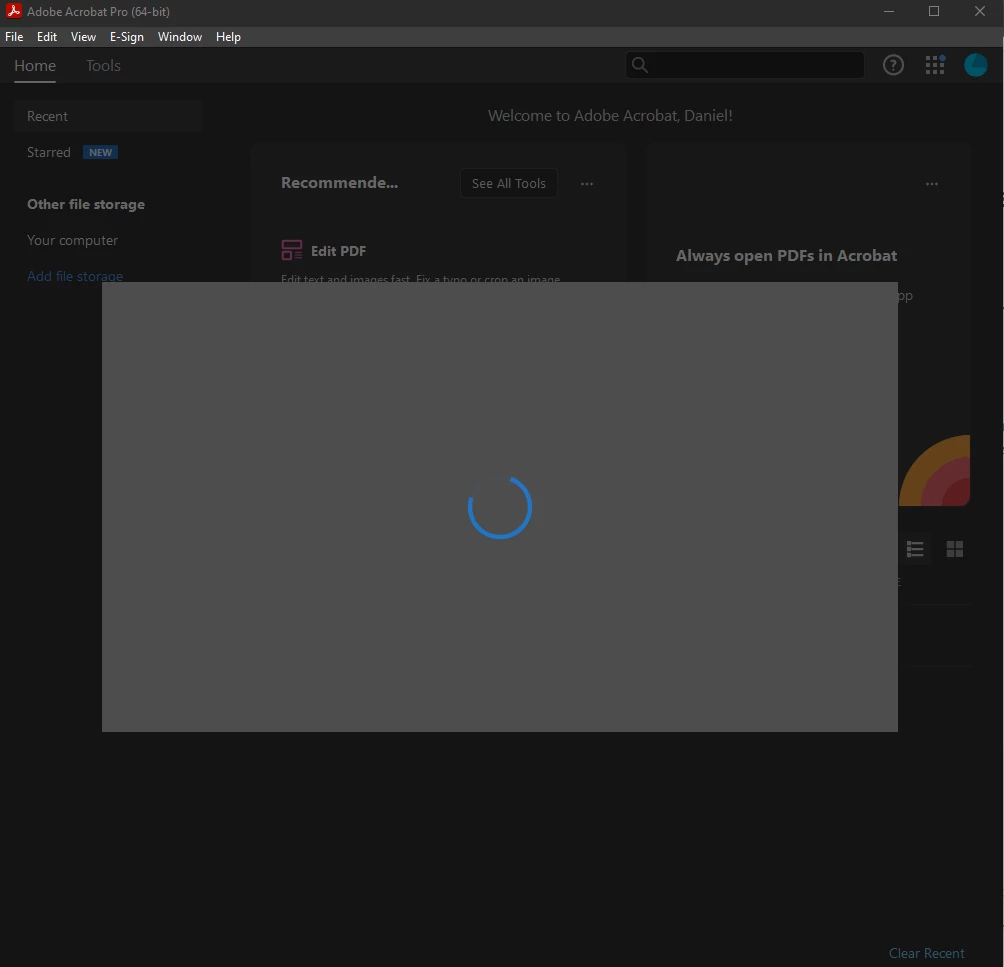Viewport: 1004px width, 967px height.
Task: Switch to grid thumbnail view
Action: [x=955, y=549]
